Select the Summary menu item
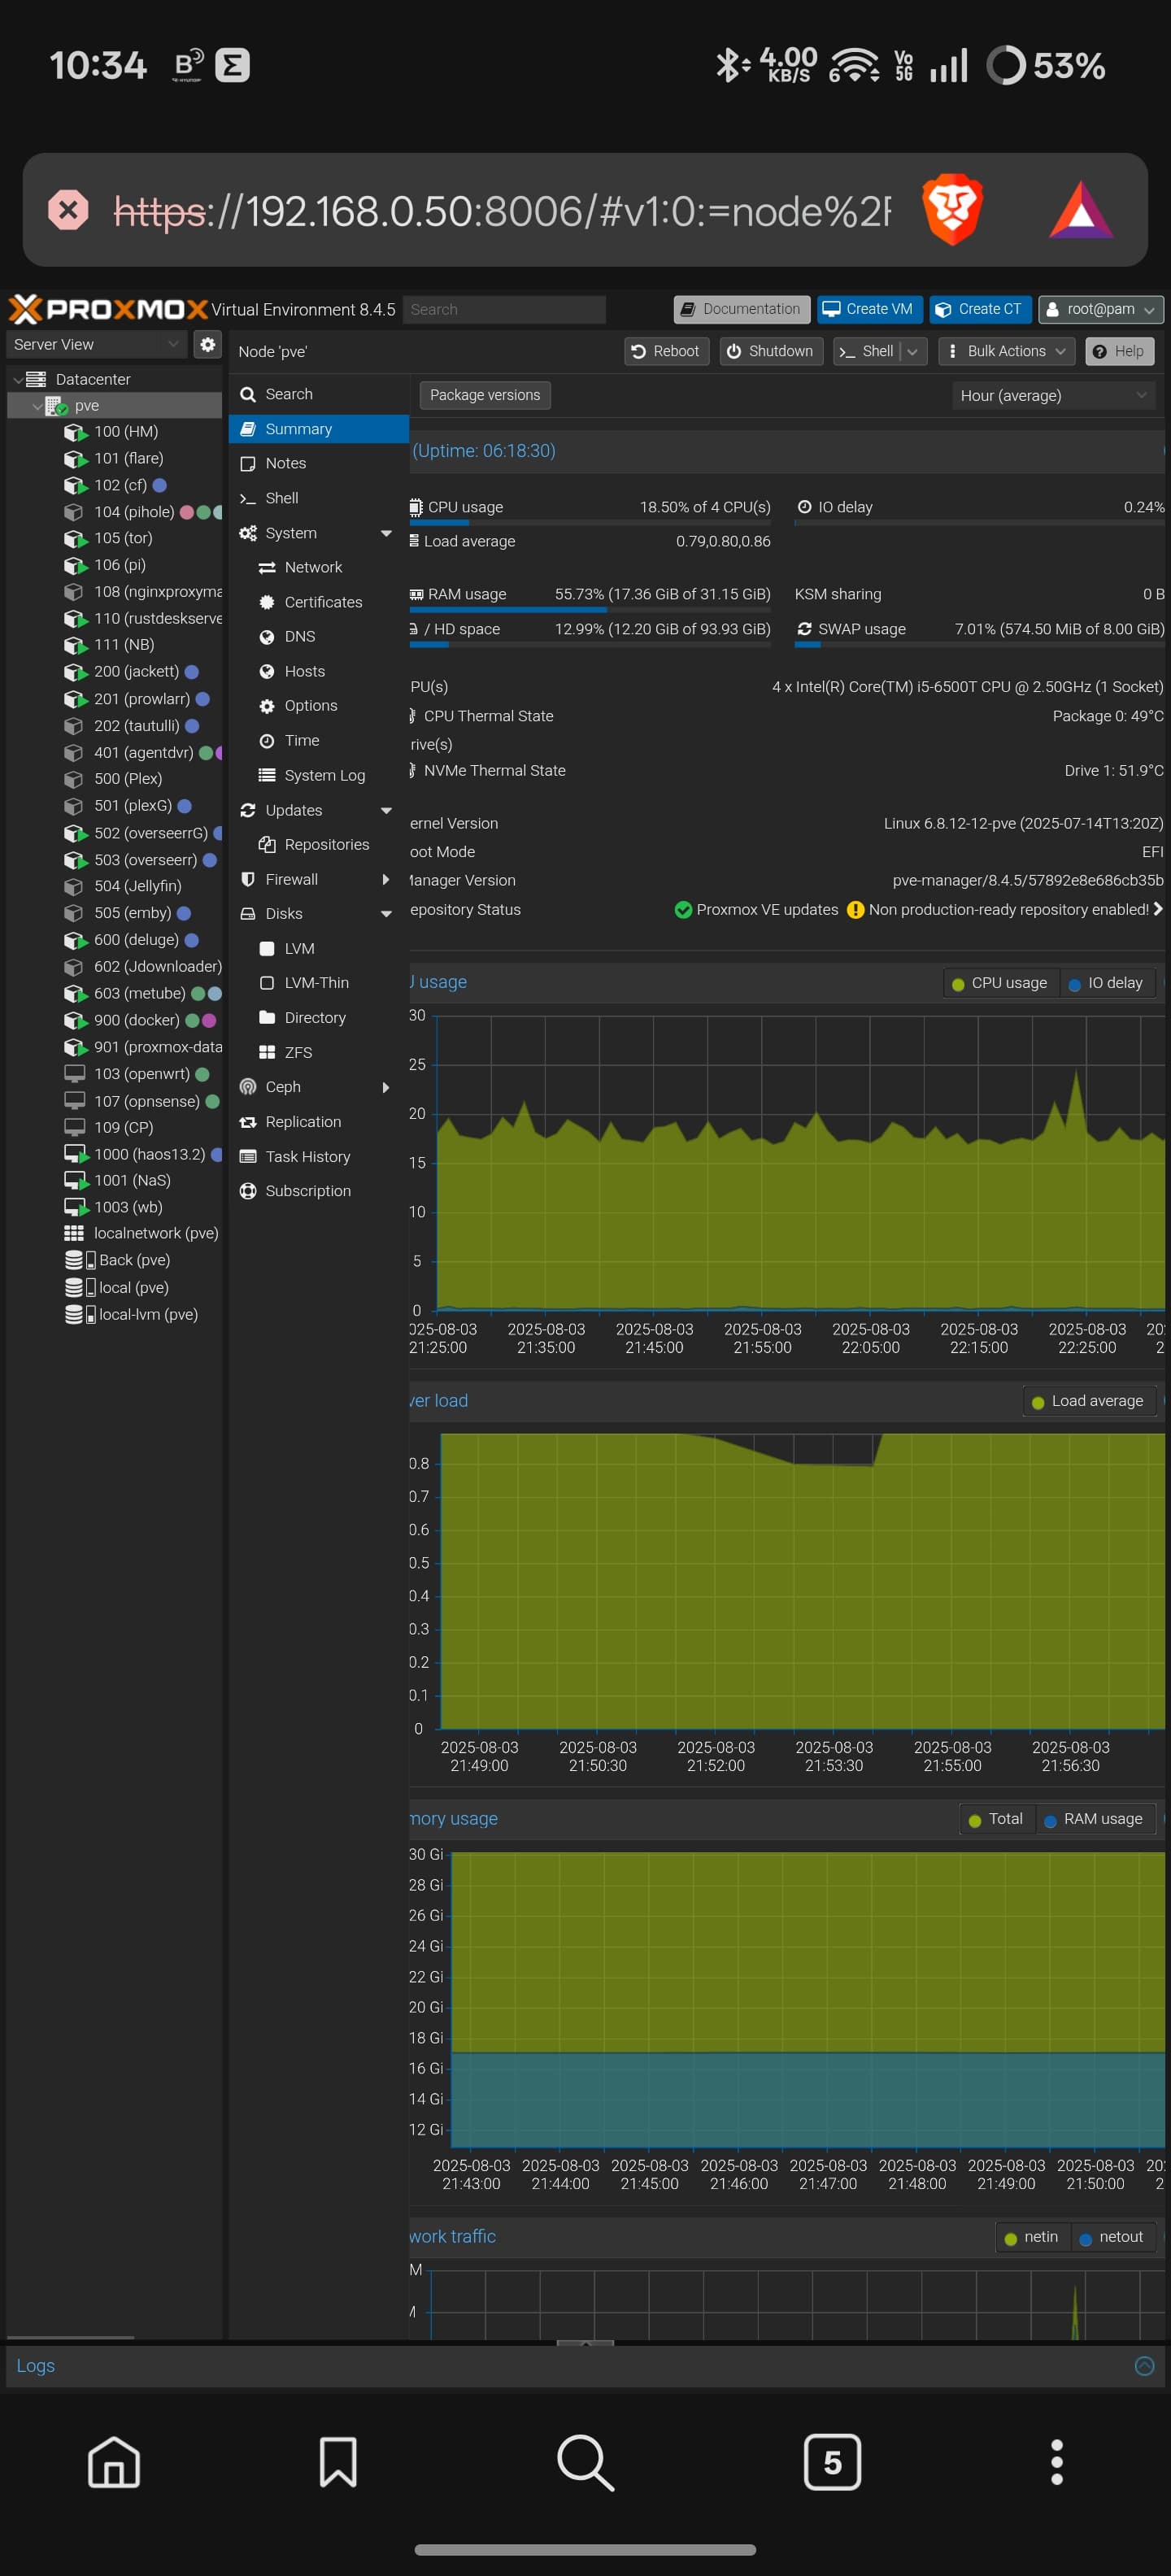The image size is (1171, 2576). 319,429
